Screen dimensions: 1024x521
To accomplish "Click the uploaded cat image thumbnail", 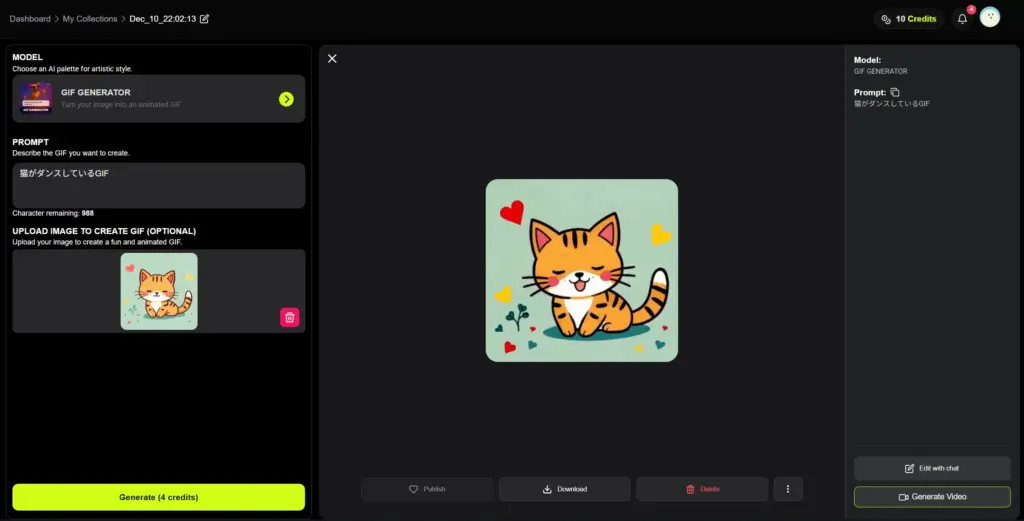I will click(159, 291).
